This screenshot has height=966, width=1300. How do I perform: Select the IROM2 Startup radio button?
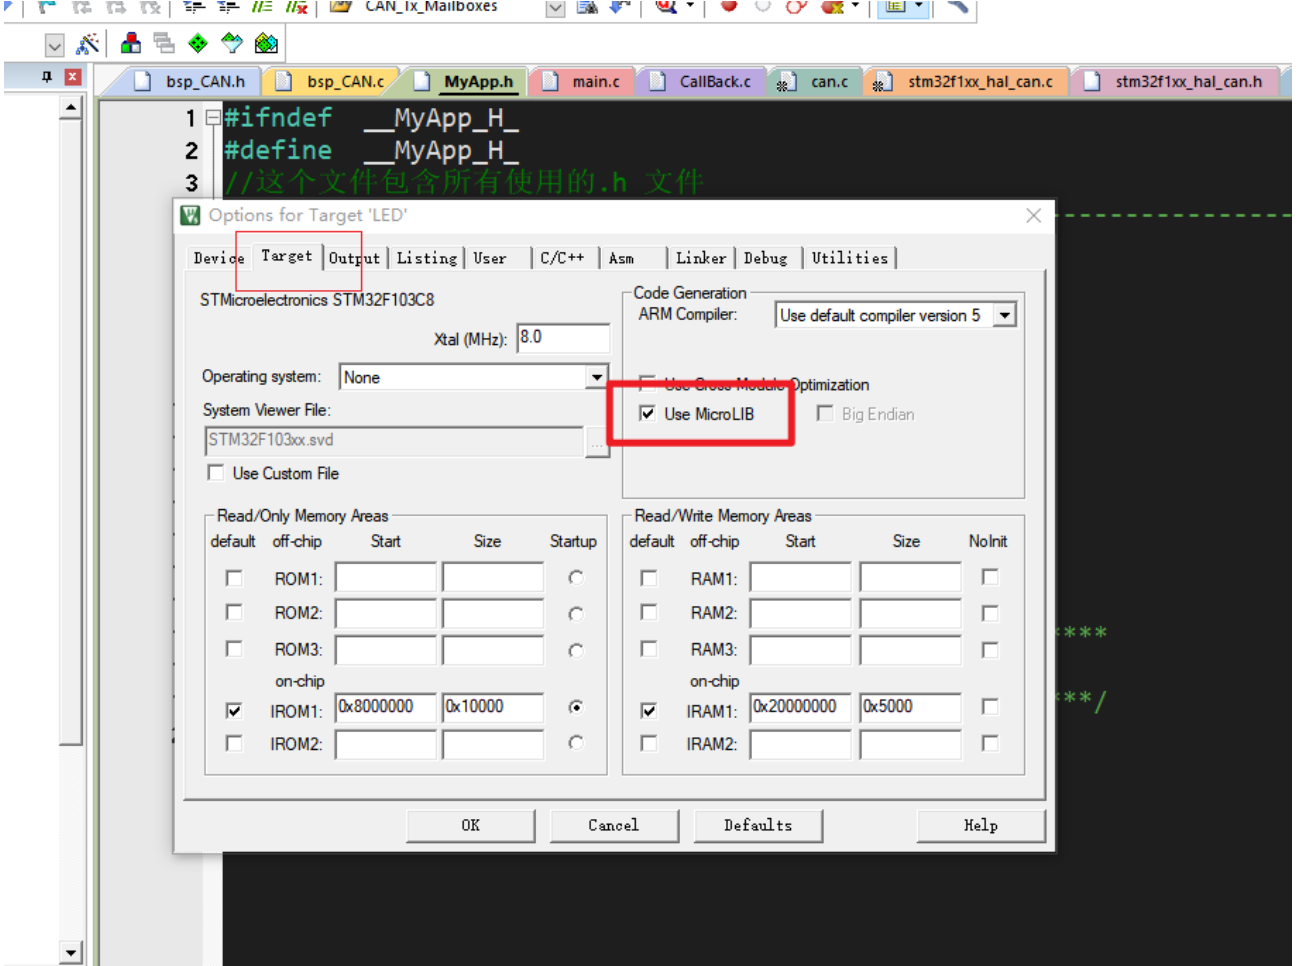tap(576, 743)
